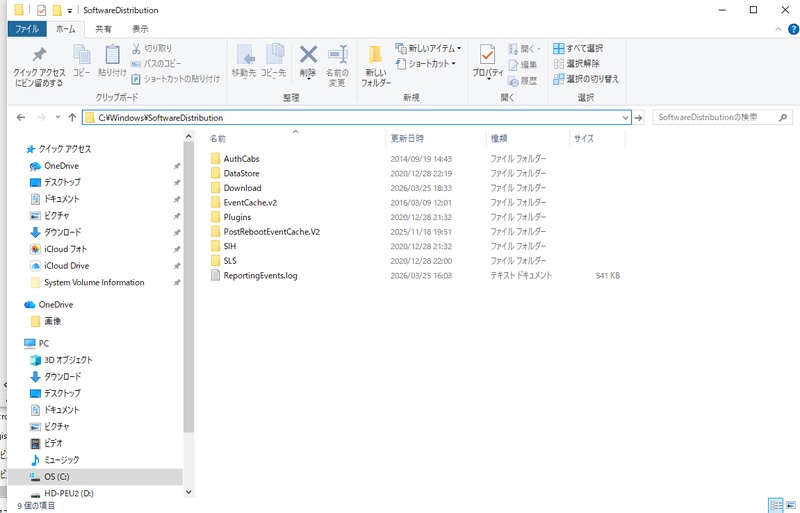Select the ReportingEvents.log file
The height and width of the screenshot is (513, 800).
tap(260, 276)
